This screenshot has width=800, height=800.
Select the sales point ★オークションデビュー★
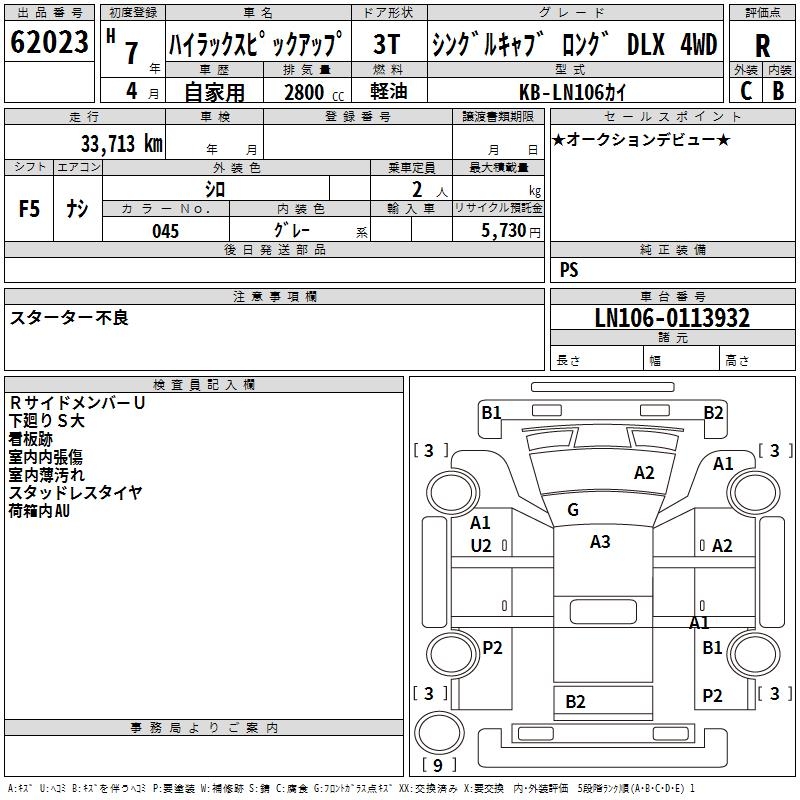click(641, 139)
